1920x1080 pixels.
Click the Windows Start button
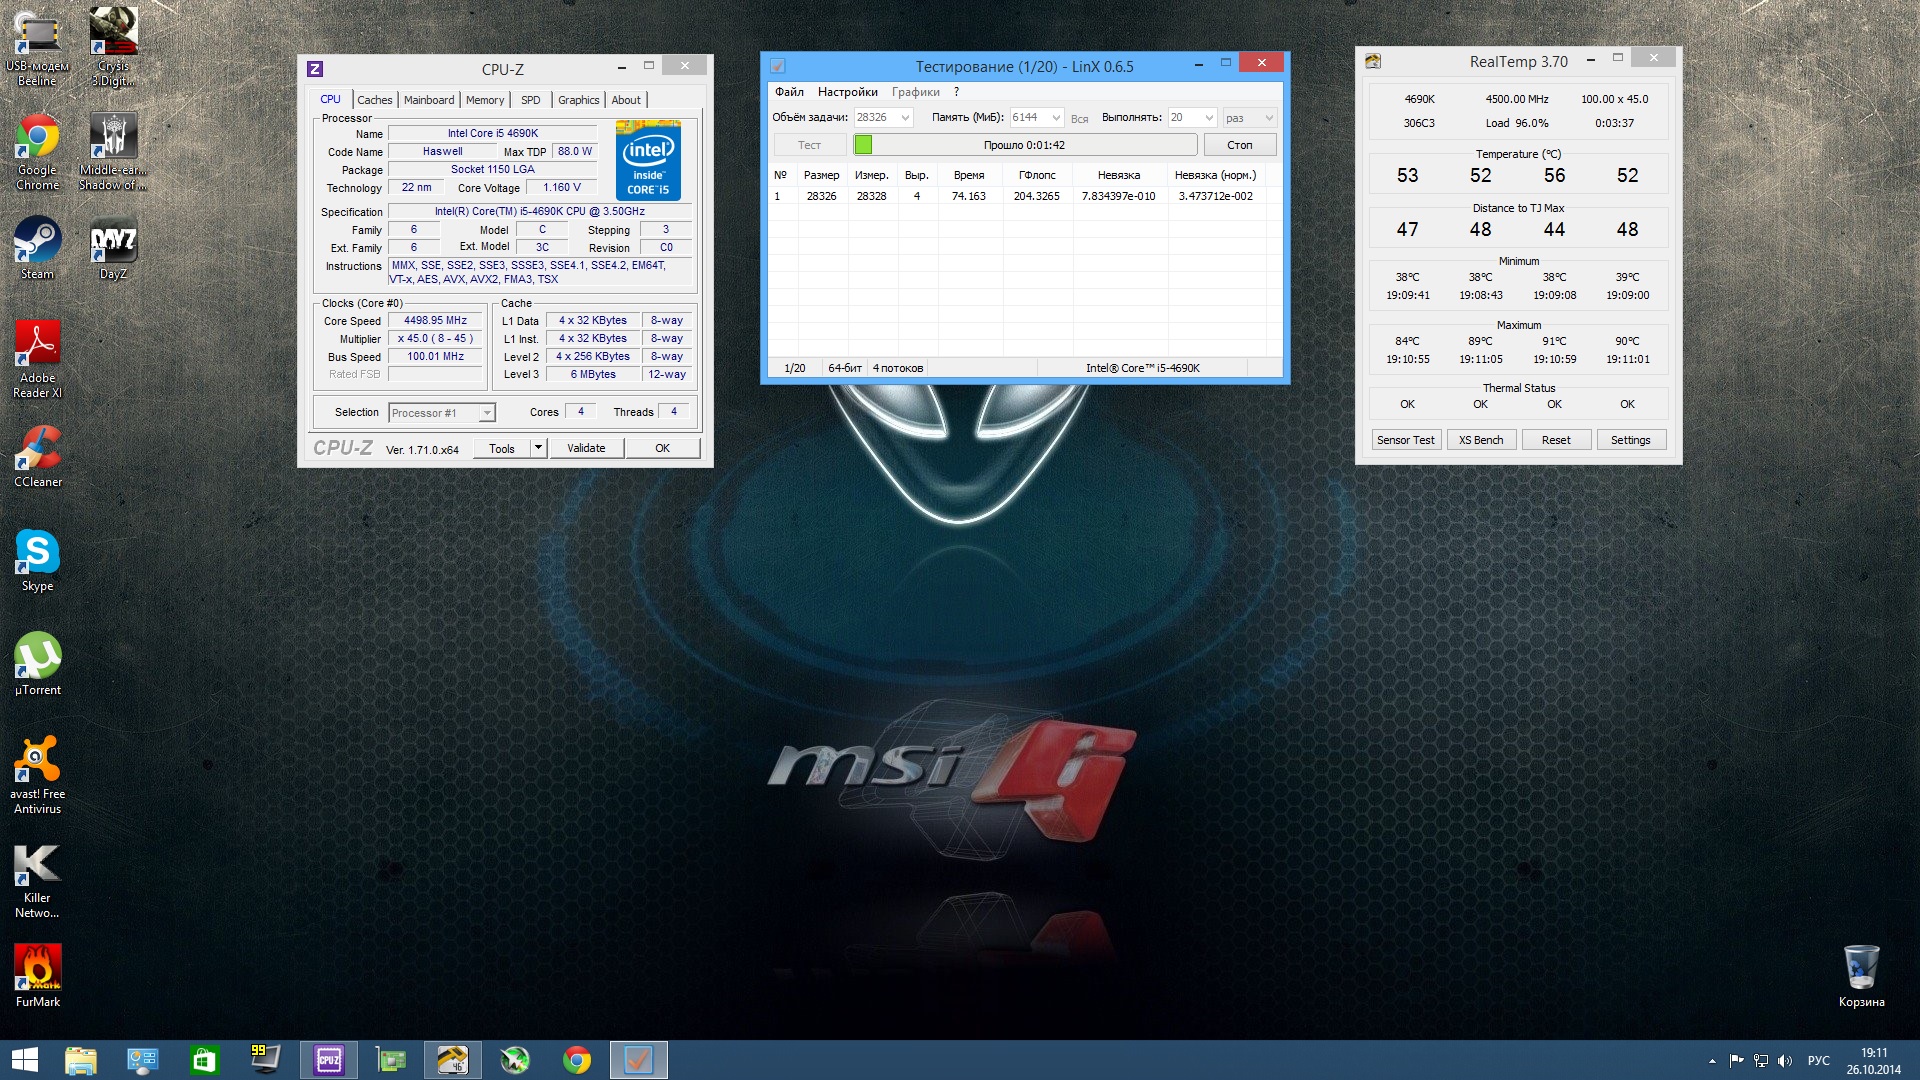click(x=25, y=1060)
